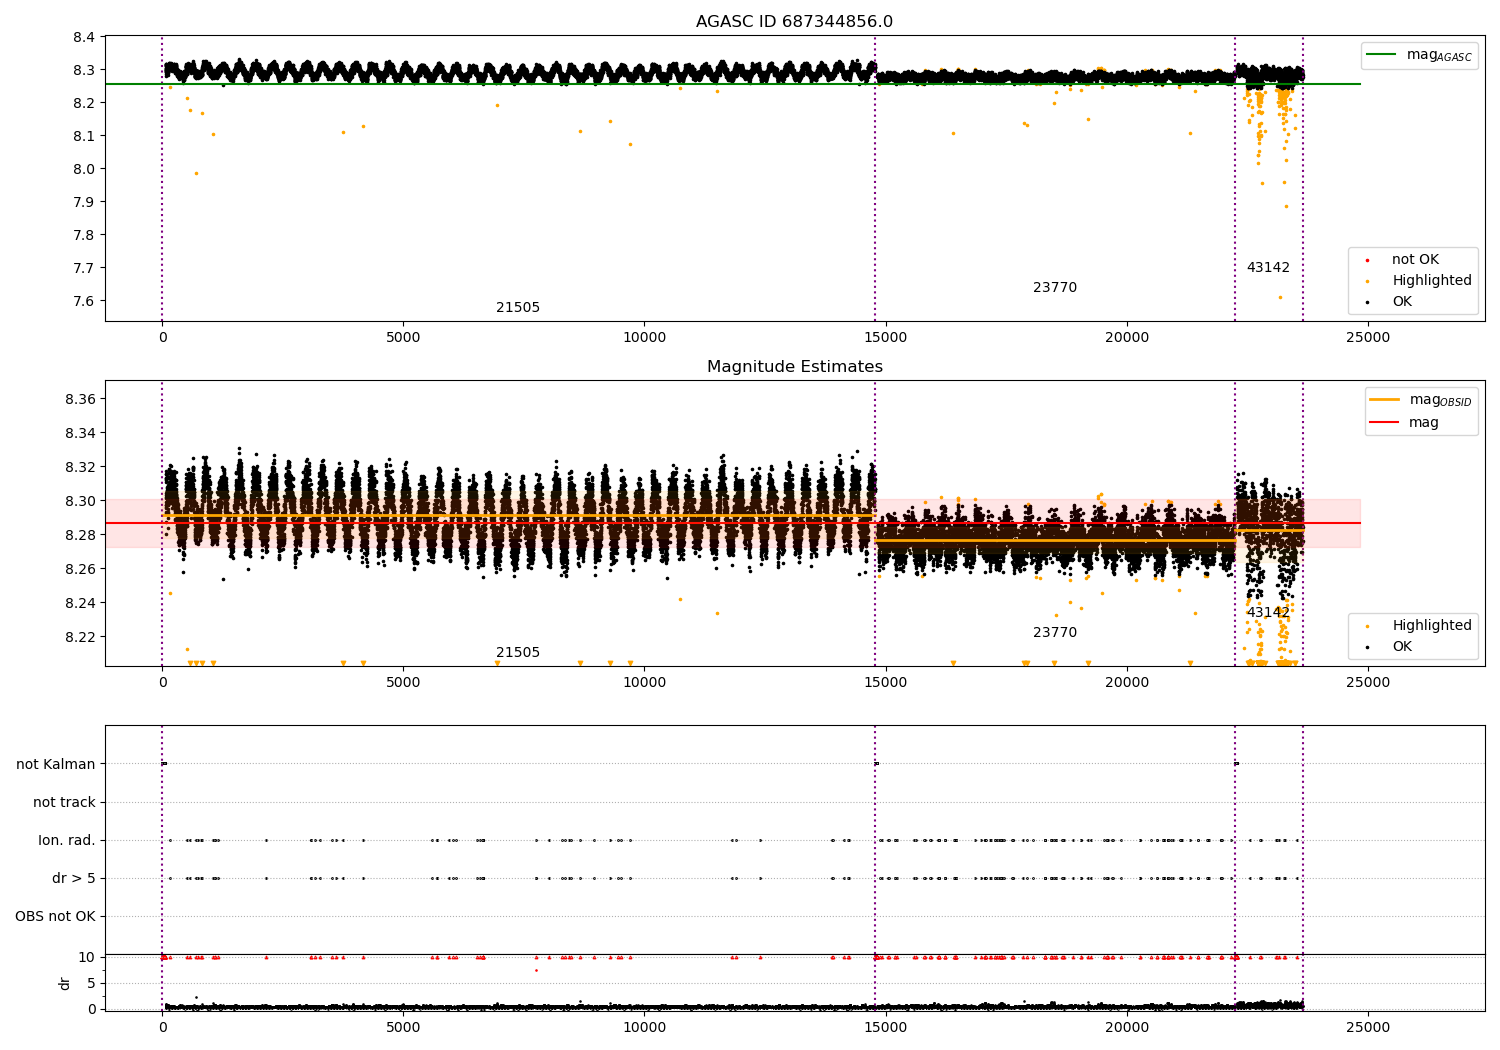Click "Highlighted" in the top plot legend
Screen dimensions: 1500x1050
pos(1432,281)
